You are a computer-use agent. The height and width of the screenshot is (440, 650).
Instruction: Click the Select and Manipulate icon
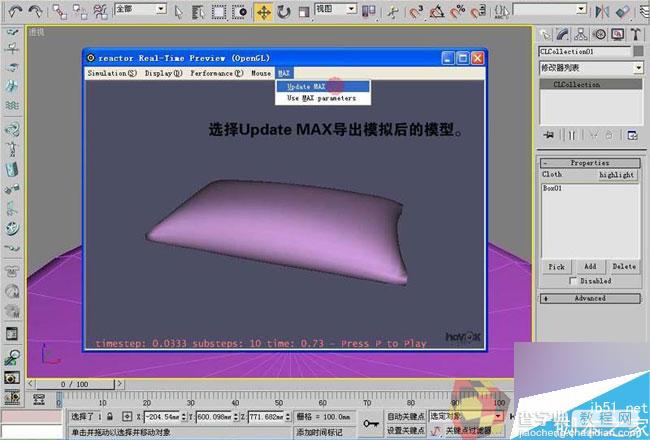click(392, 12)
